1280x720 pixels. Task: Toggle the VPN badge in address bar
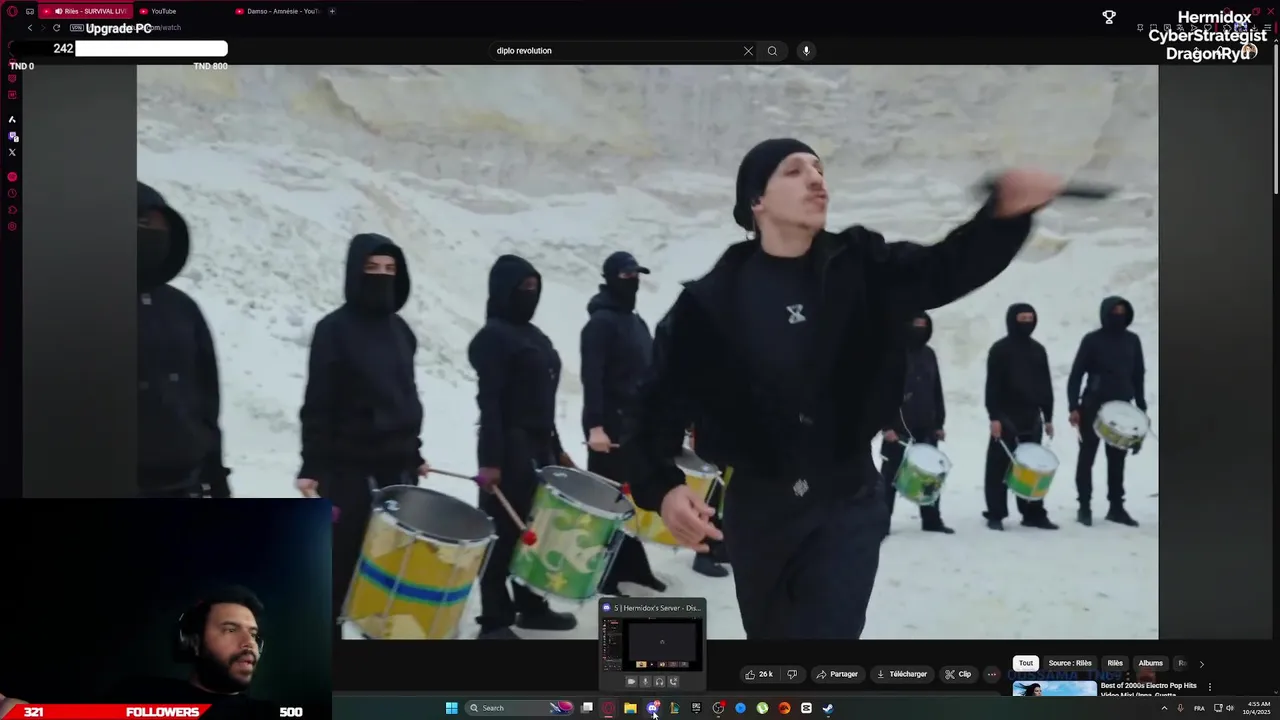coord(76,28)
